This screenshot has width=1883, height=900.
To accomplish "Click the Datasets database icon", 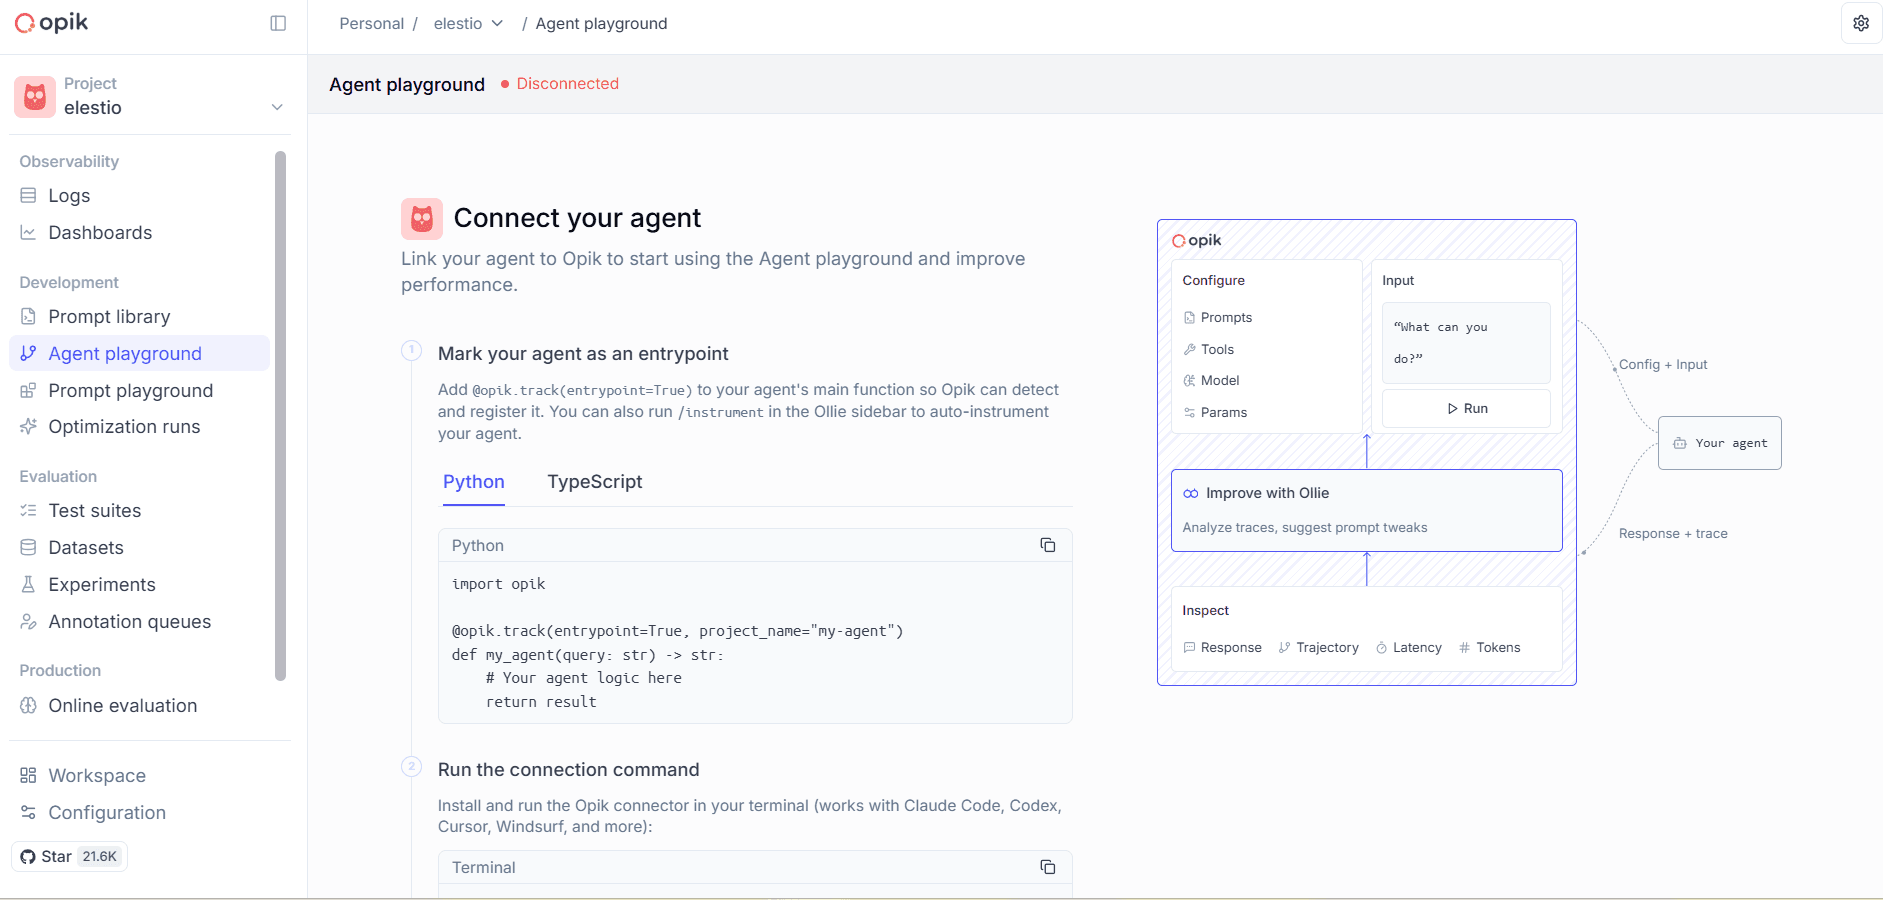I will pyautogui.click(x=28, y=548).
